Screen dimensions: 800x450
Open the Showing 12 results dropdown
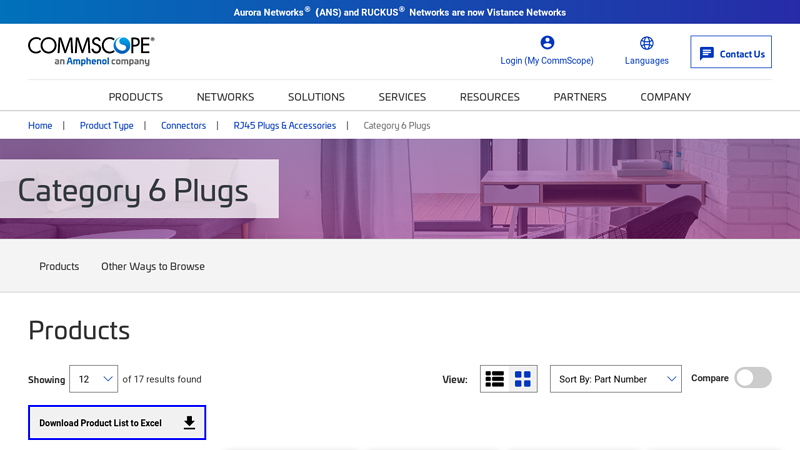point(93,379)
